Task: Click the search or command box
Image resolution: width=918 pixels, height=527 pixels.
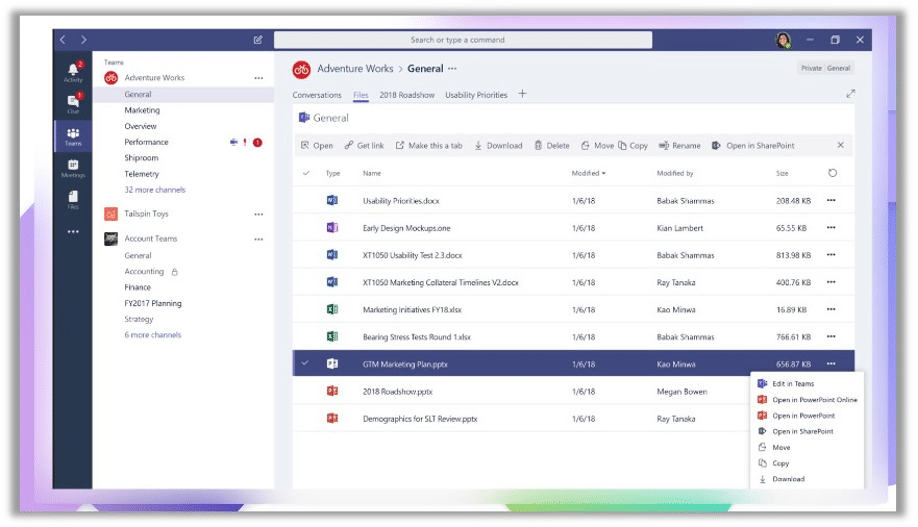Action: click(463, 40)
